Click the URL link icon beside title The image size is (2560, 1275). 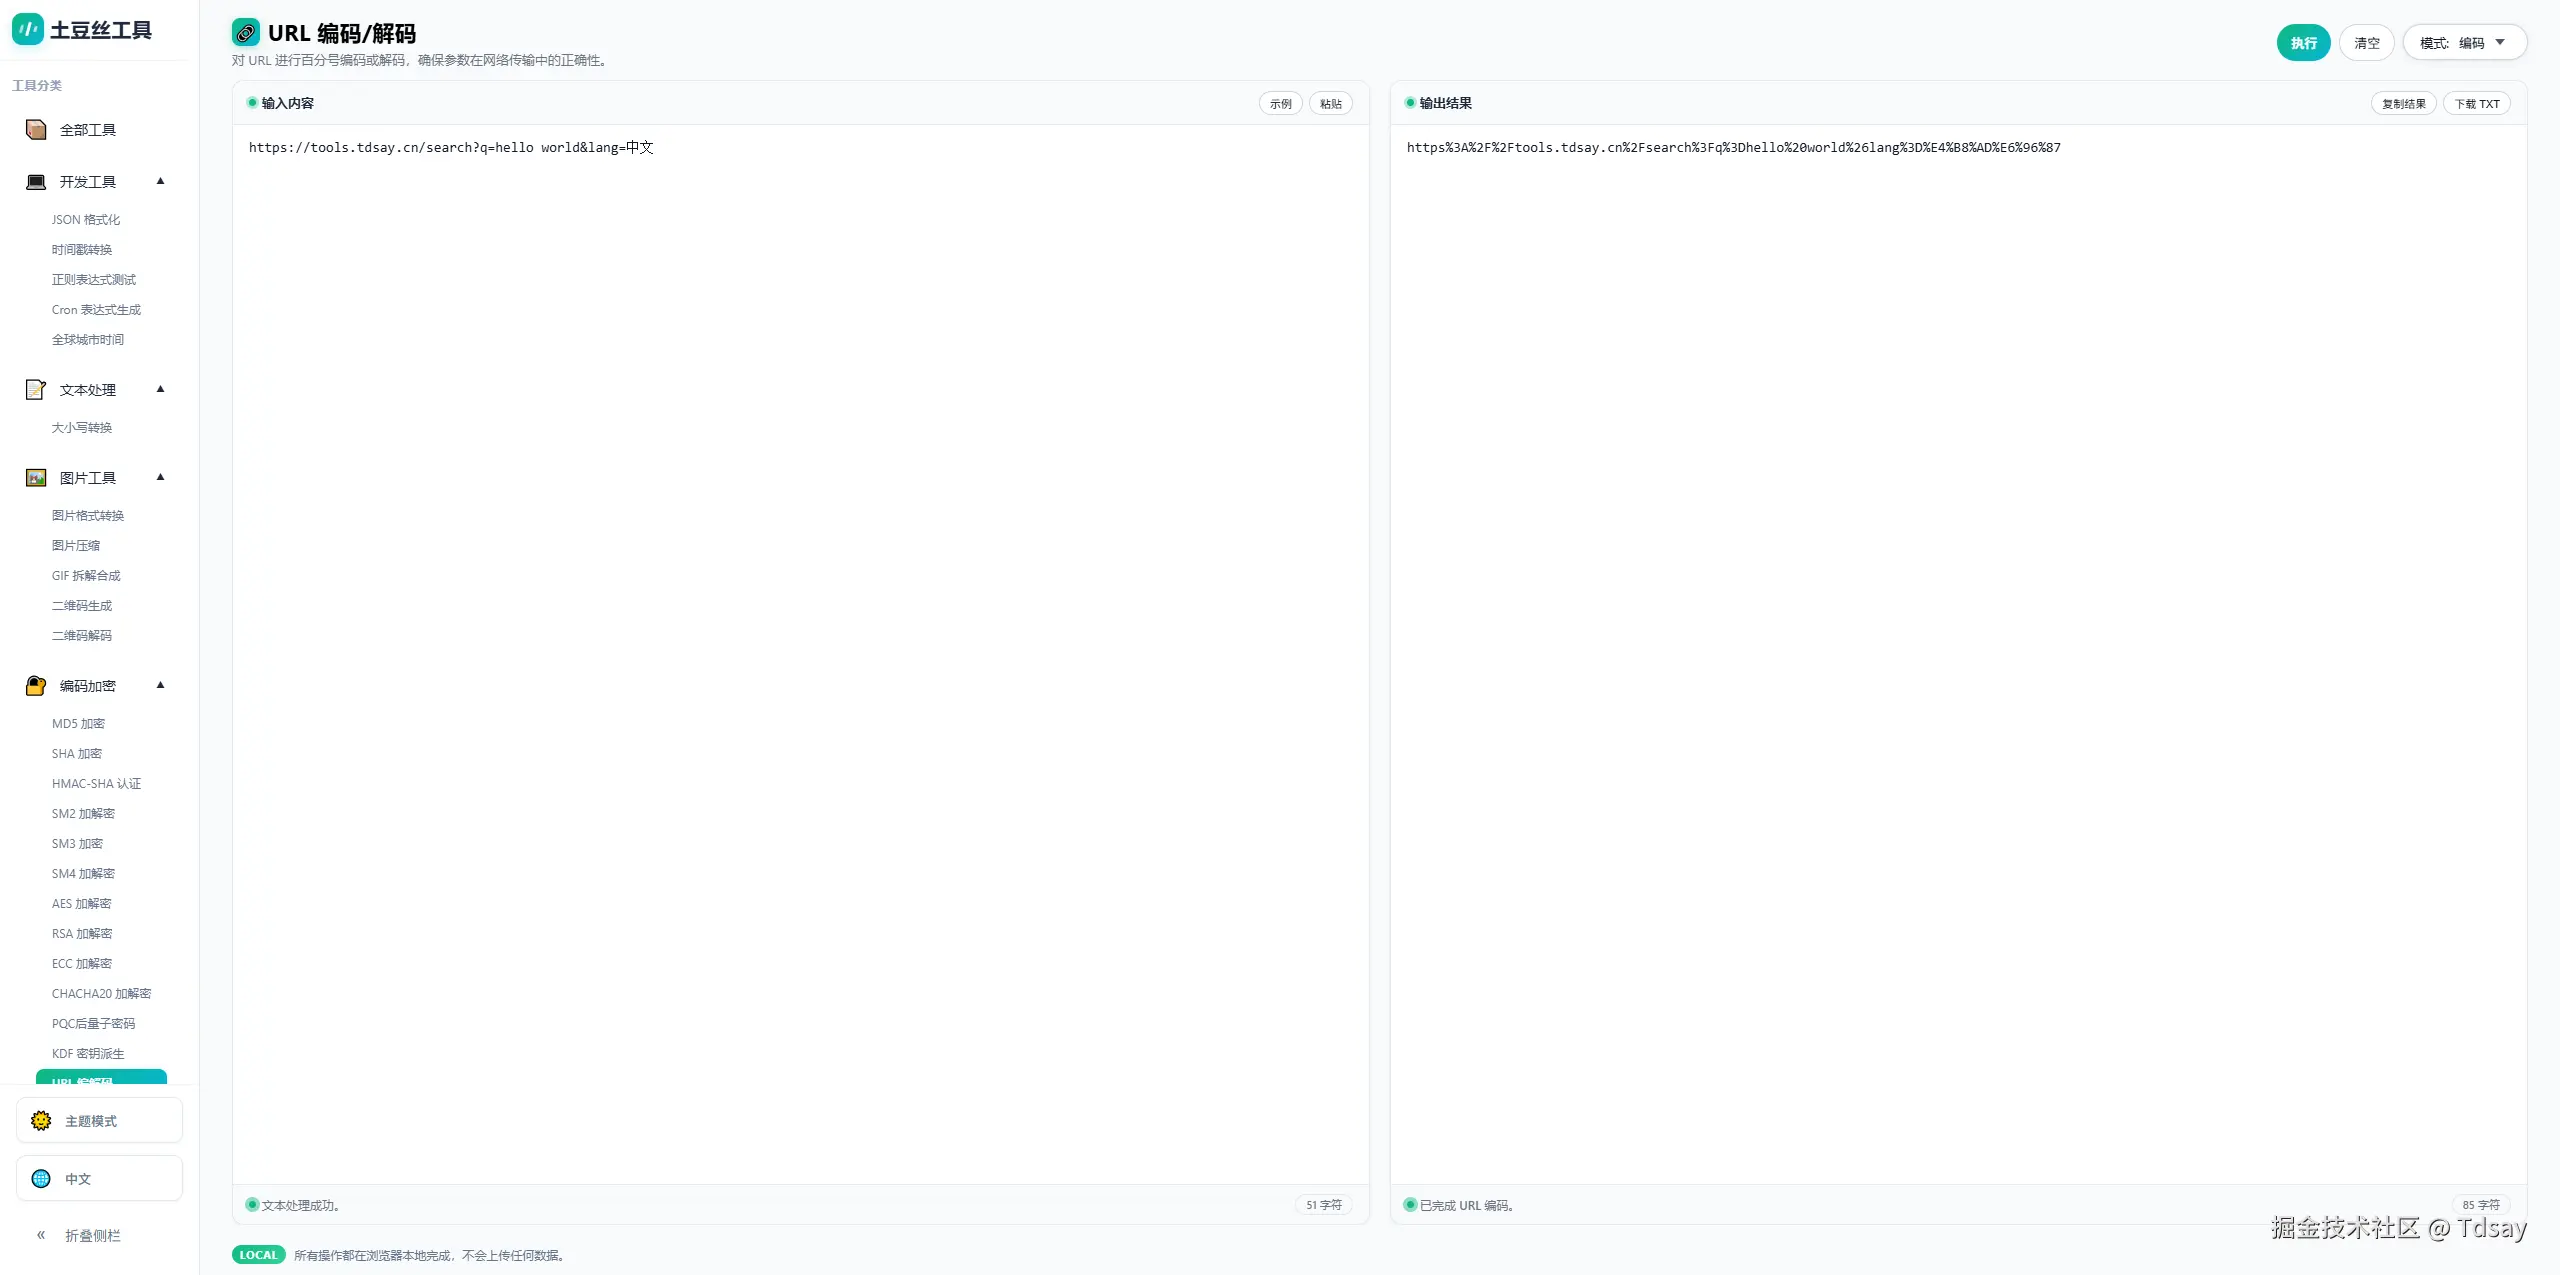245,33
